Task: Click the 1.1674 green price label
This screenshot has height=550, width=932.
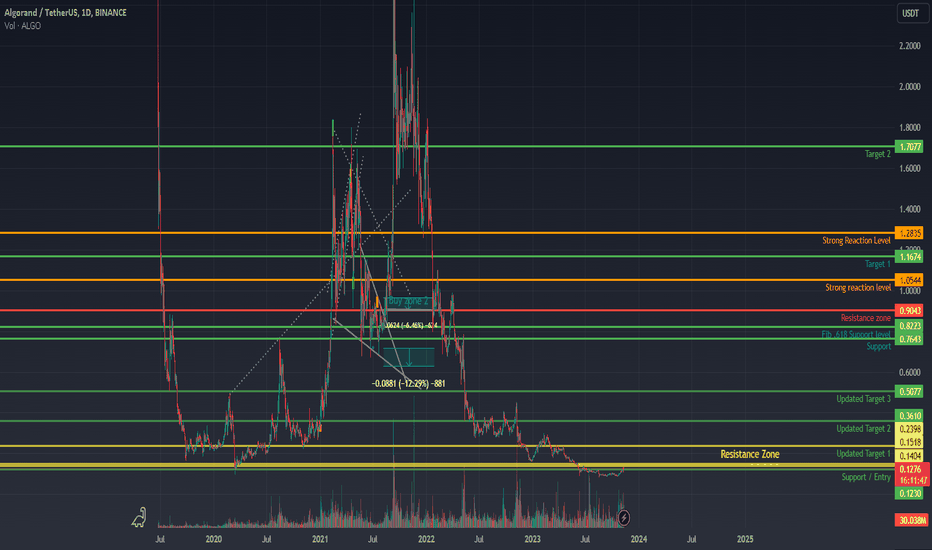Action: [909, 257]
